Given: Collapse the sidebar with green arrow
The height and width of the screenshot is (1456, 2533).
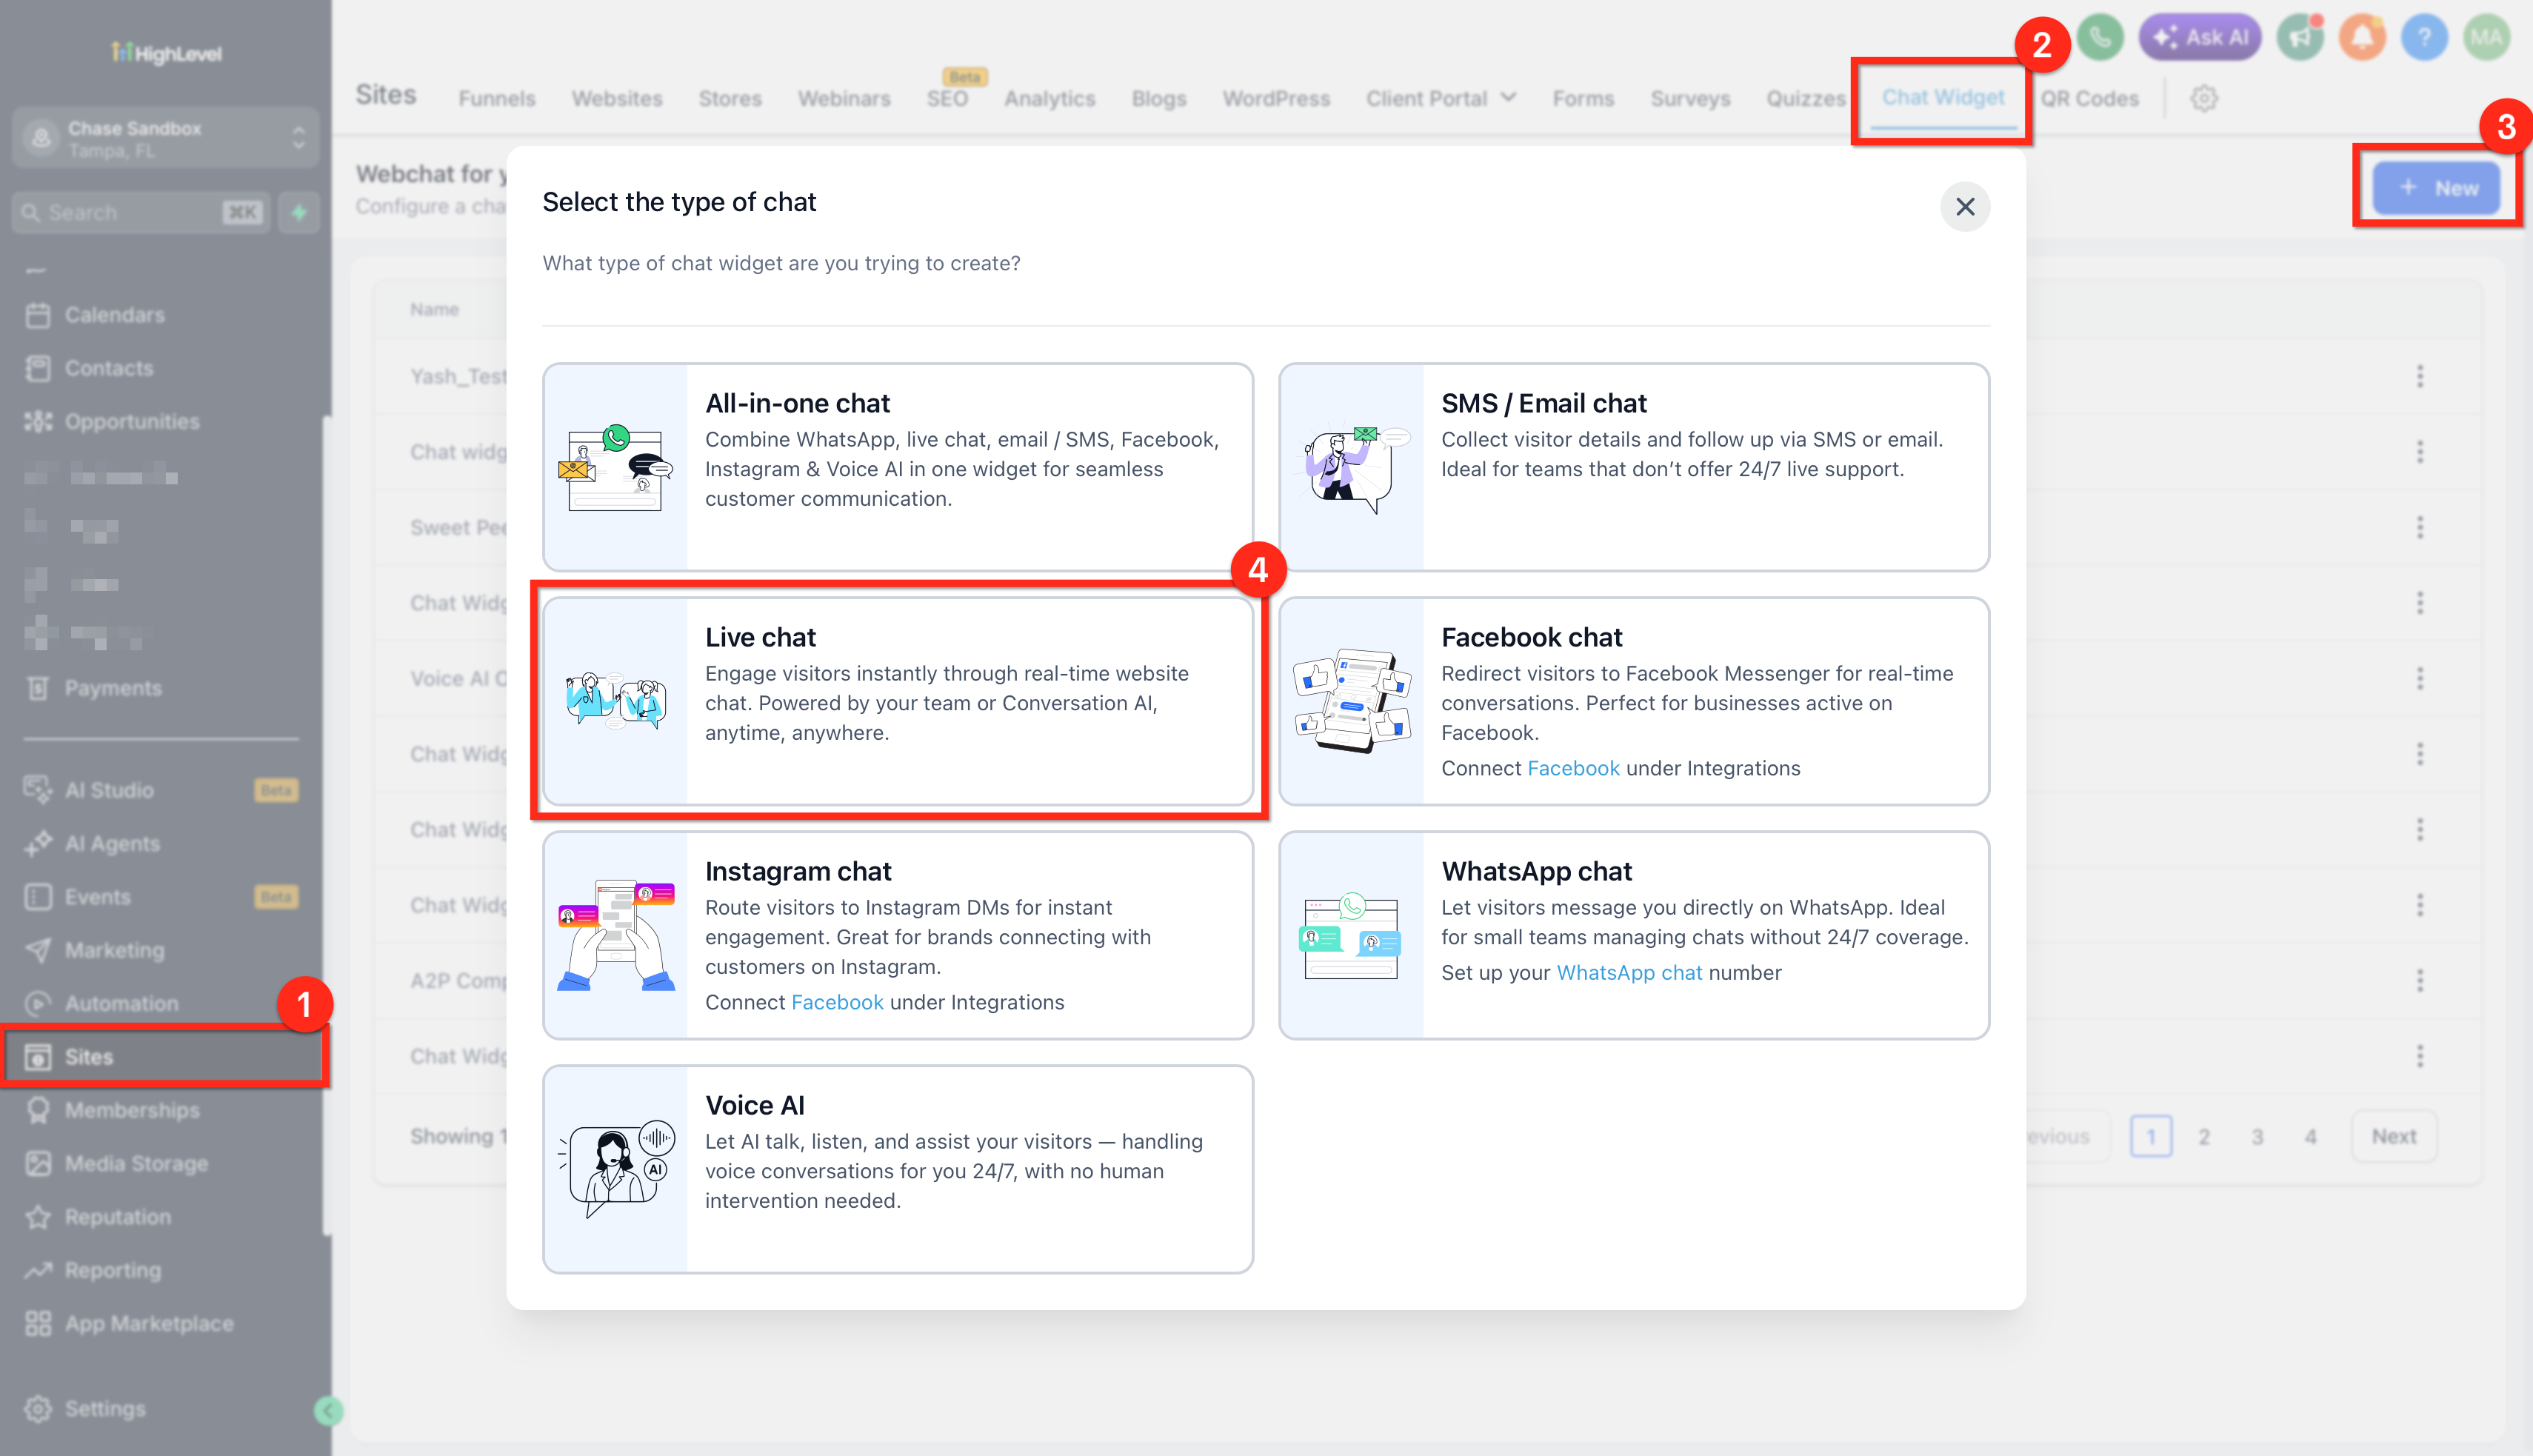Looking at the screenshot, I should point(328,1411).
